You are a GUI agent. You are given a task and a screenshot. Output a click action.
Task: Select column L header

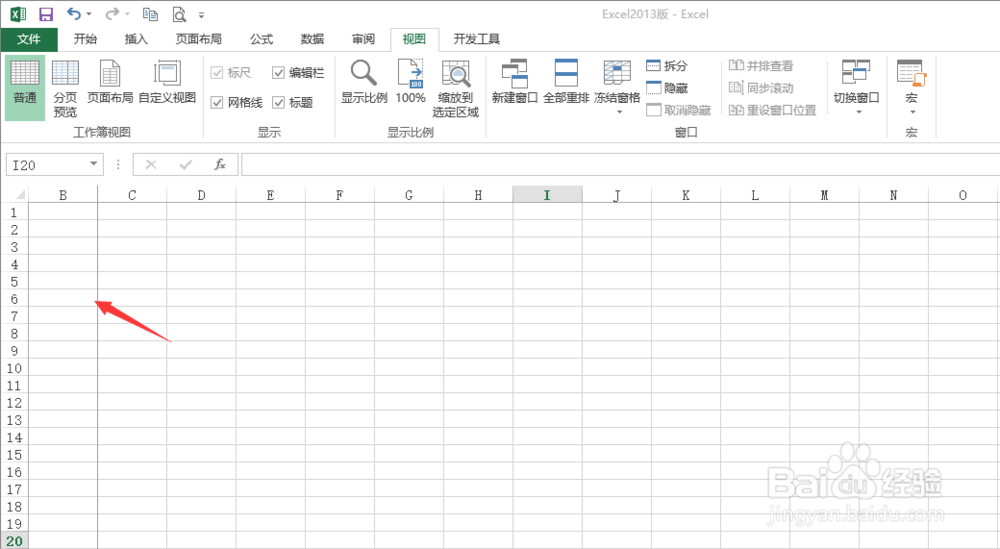pyautogui.click(x=755, y=195)
